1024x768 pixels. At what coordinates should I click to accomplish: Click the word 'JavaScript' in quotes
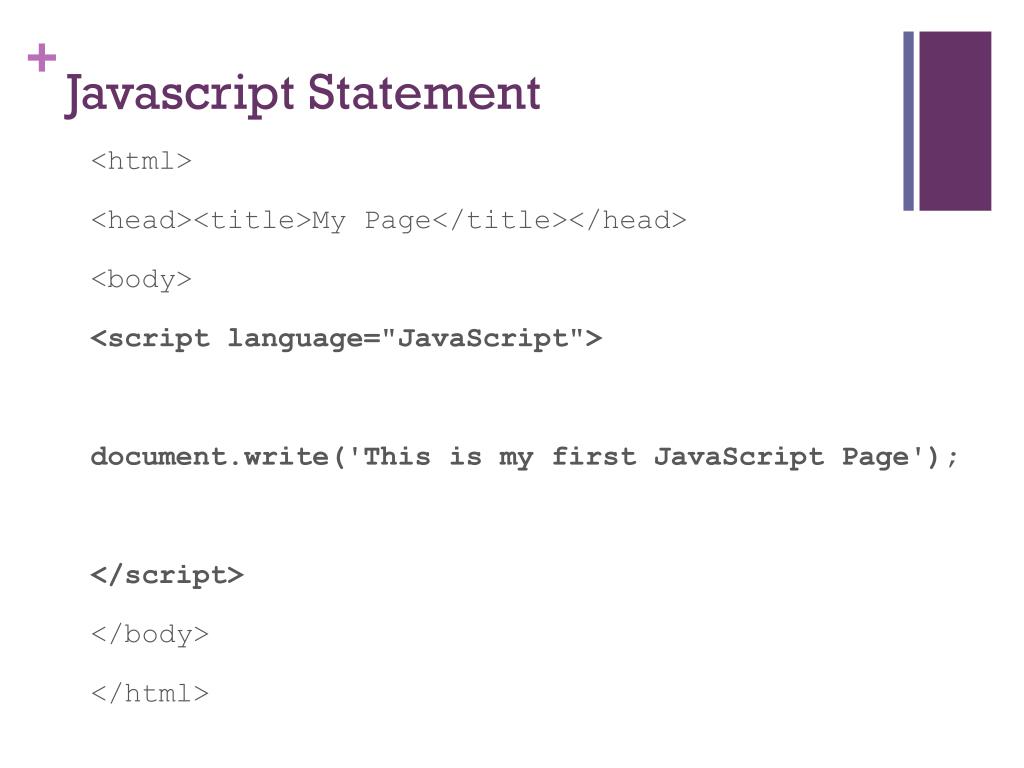(x=483, y=338)
